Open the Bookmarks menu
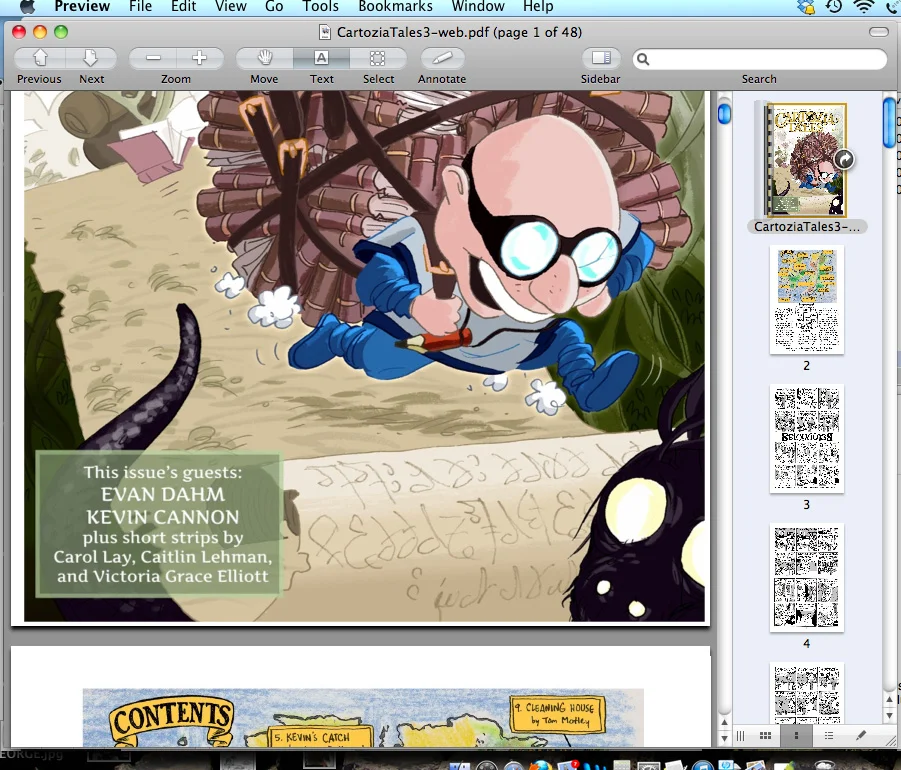901x770 pixels. (395, 6)
